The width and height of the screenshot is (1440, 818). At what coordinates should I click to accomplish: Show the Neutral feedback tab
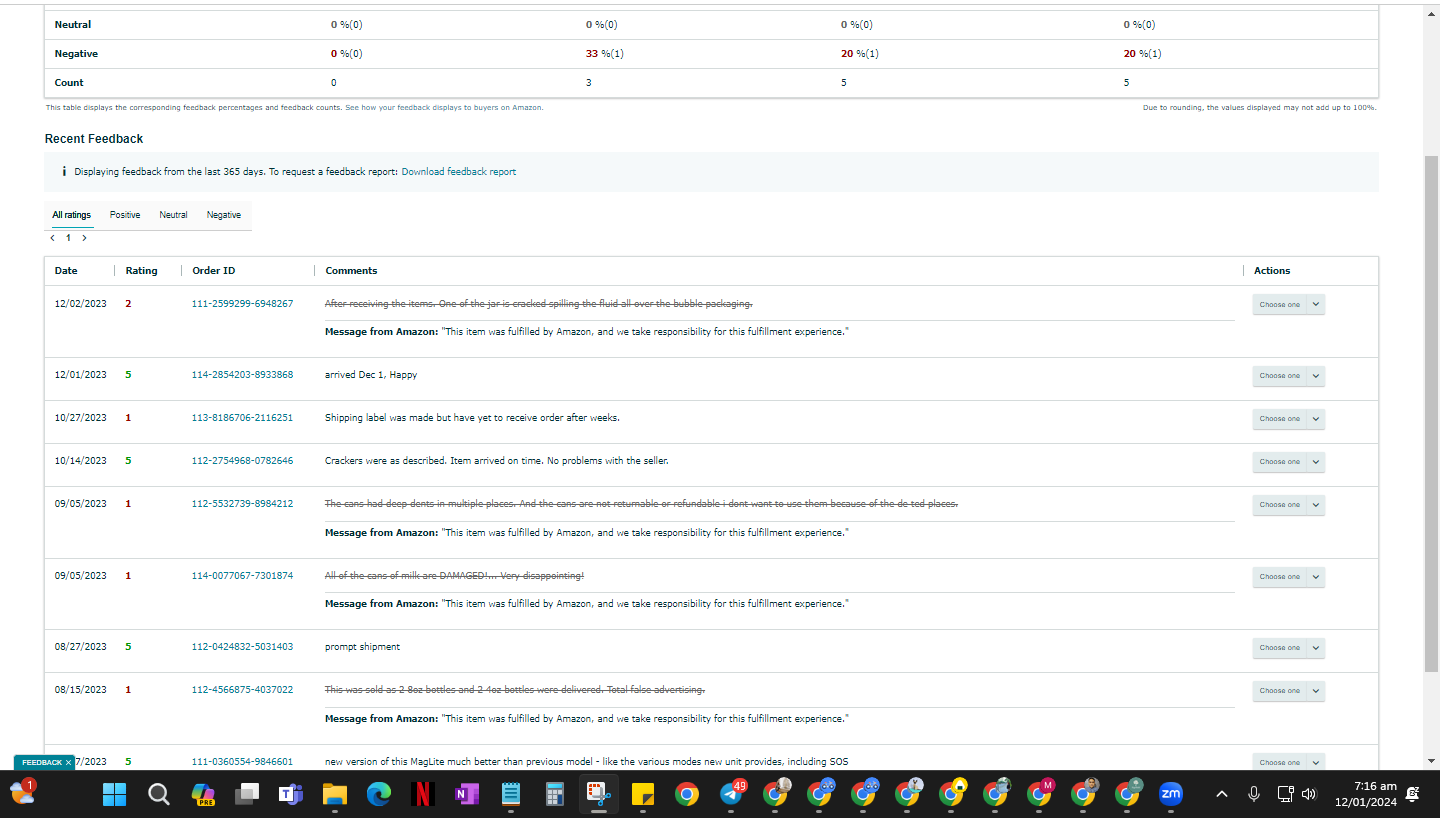click(x=173, y=215)
